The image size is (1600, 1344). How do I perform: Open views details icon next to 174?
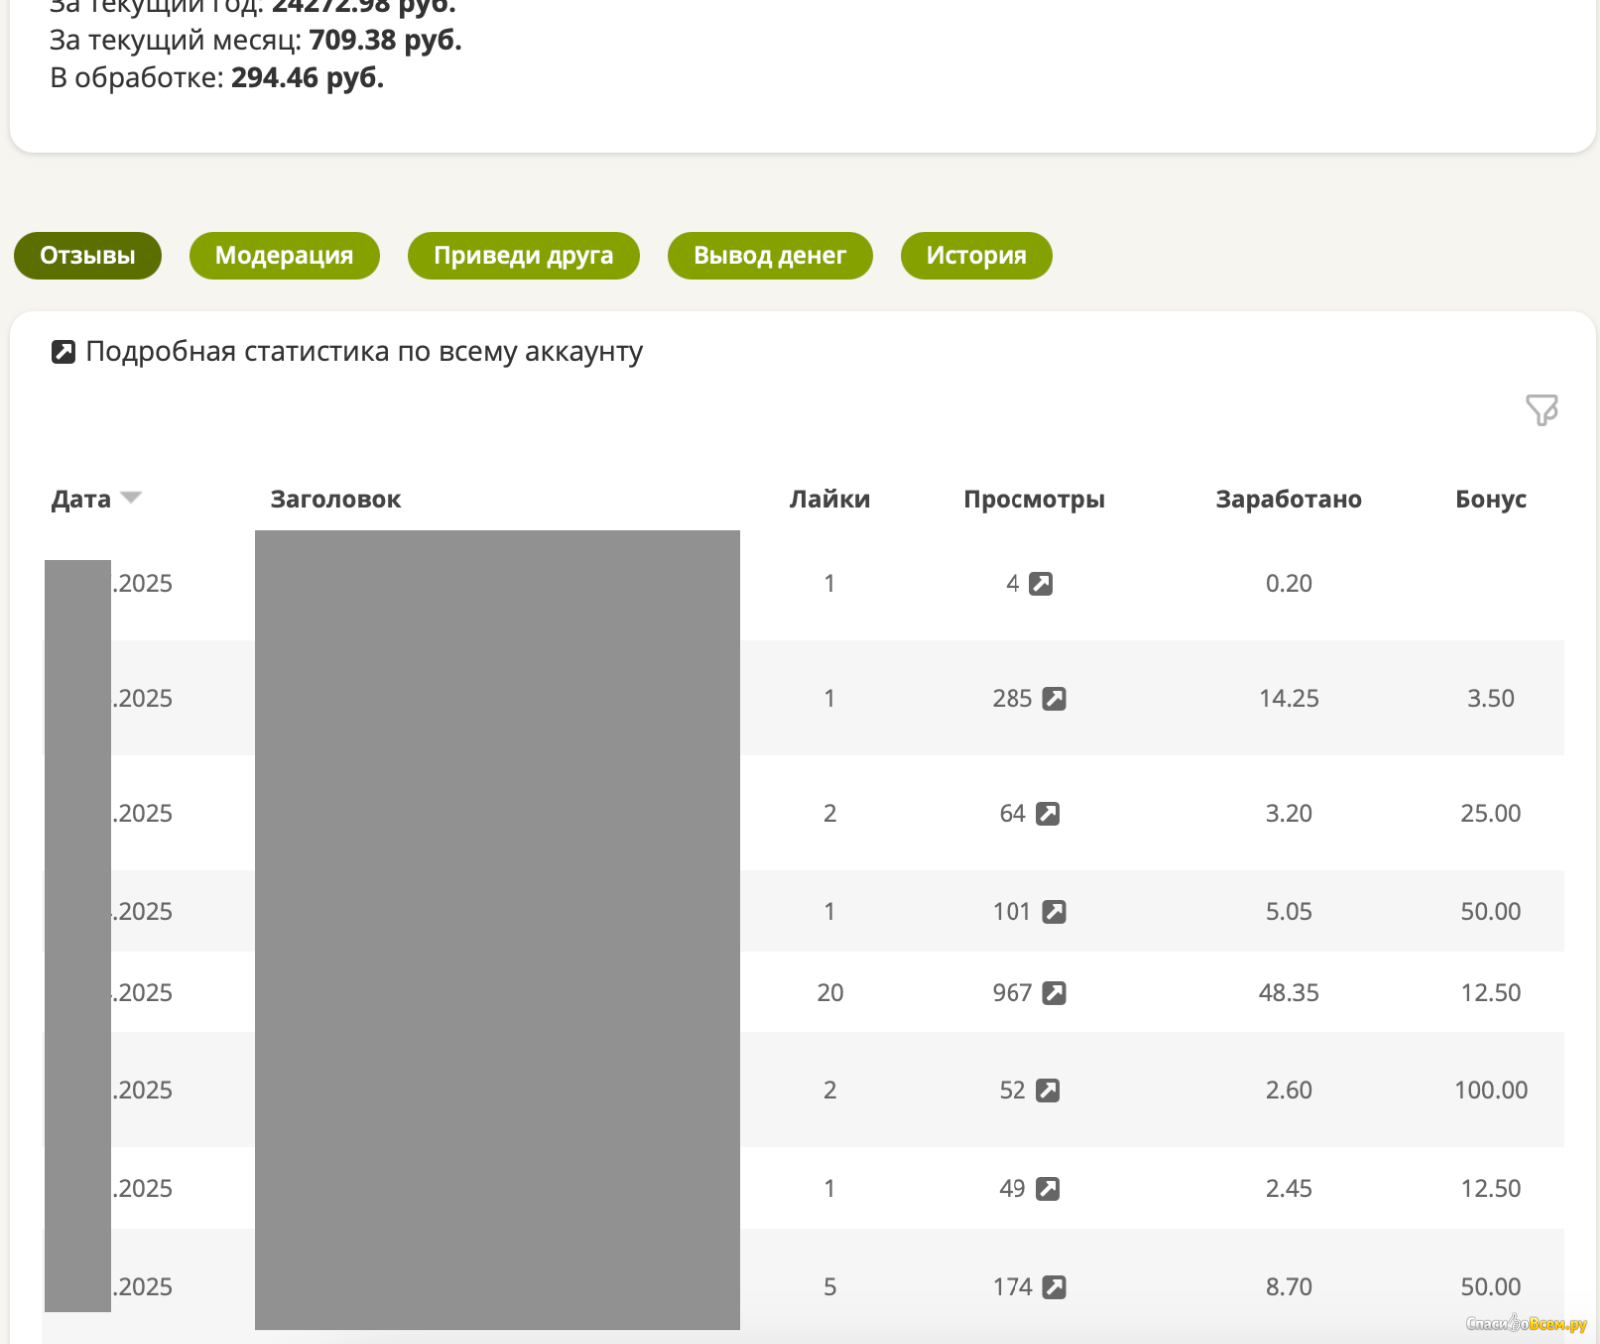(1055, 1287)
